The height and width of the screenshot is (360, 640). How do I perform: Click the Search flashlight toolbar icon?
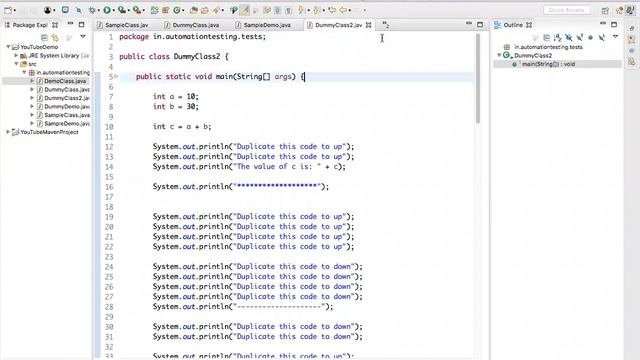point(216,10)
